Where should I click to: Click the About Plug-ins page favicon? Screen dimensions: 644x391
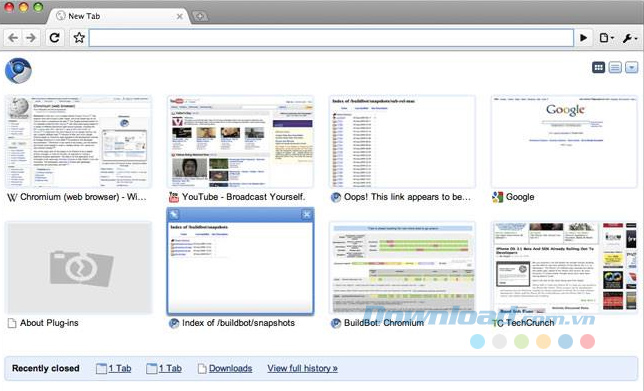tap(12, 323)
